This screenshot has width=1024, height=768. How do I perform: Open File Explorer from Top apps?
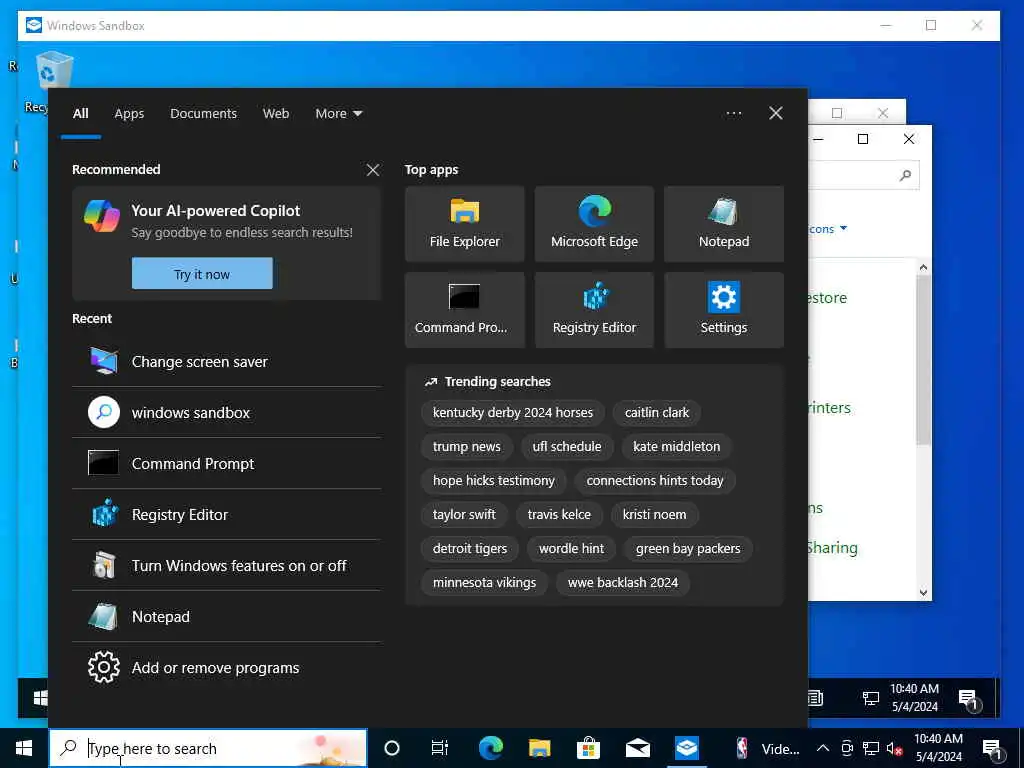click(x=464, y=224)
